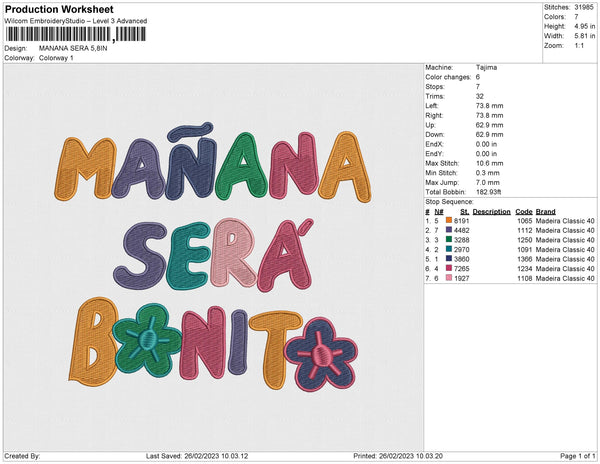Click the magenta swatch for thread 1234

click(x=449, y=269)
